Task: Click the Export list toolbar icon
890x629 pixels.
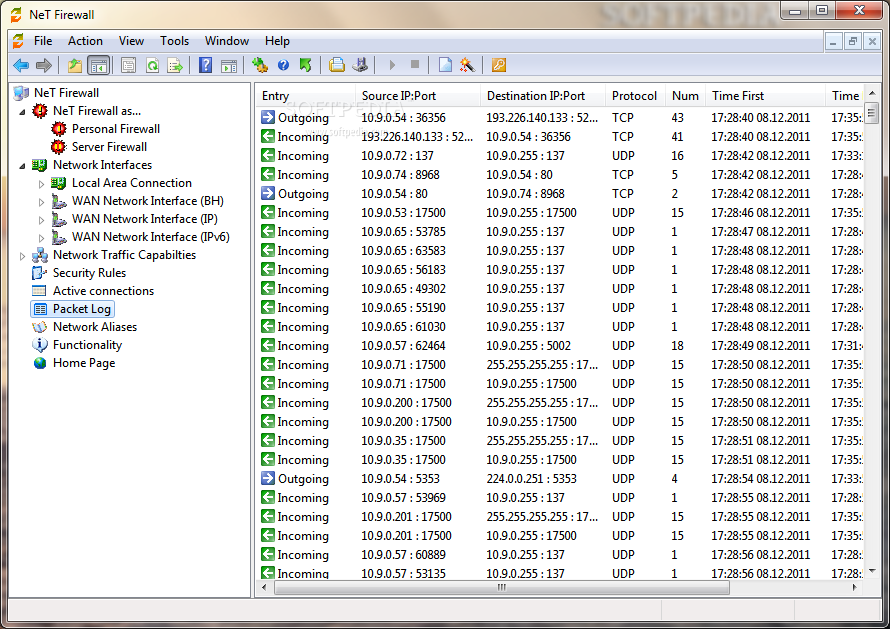Action: [175, 65]
